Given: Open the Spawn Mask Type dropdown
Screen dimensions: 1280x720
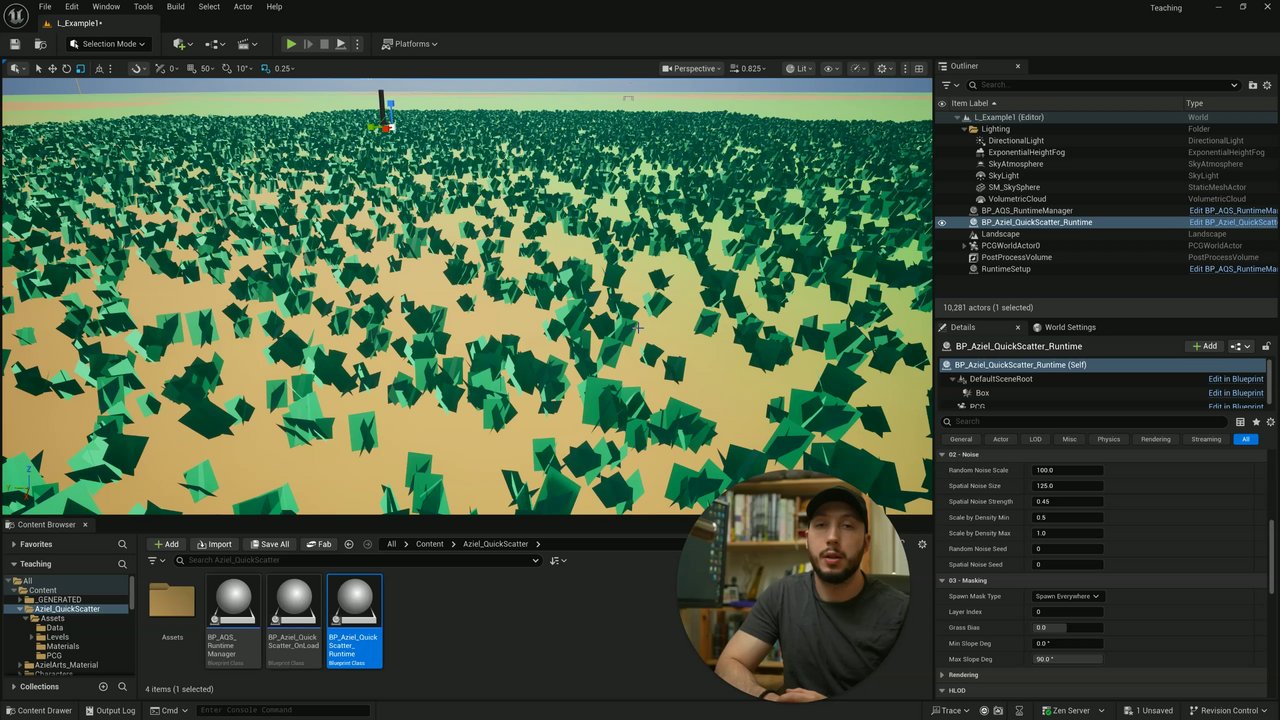Looking at the screenshot, I should pyautogui.click(x=1066, y=596).
